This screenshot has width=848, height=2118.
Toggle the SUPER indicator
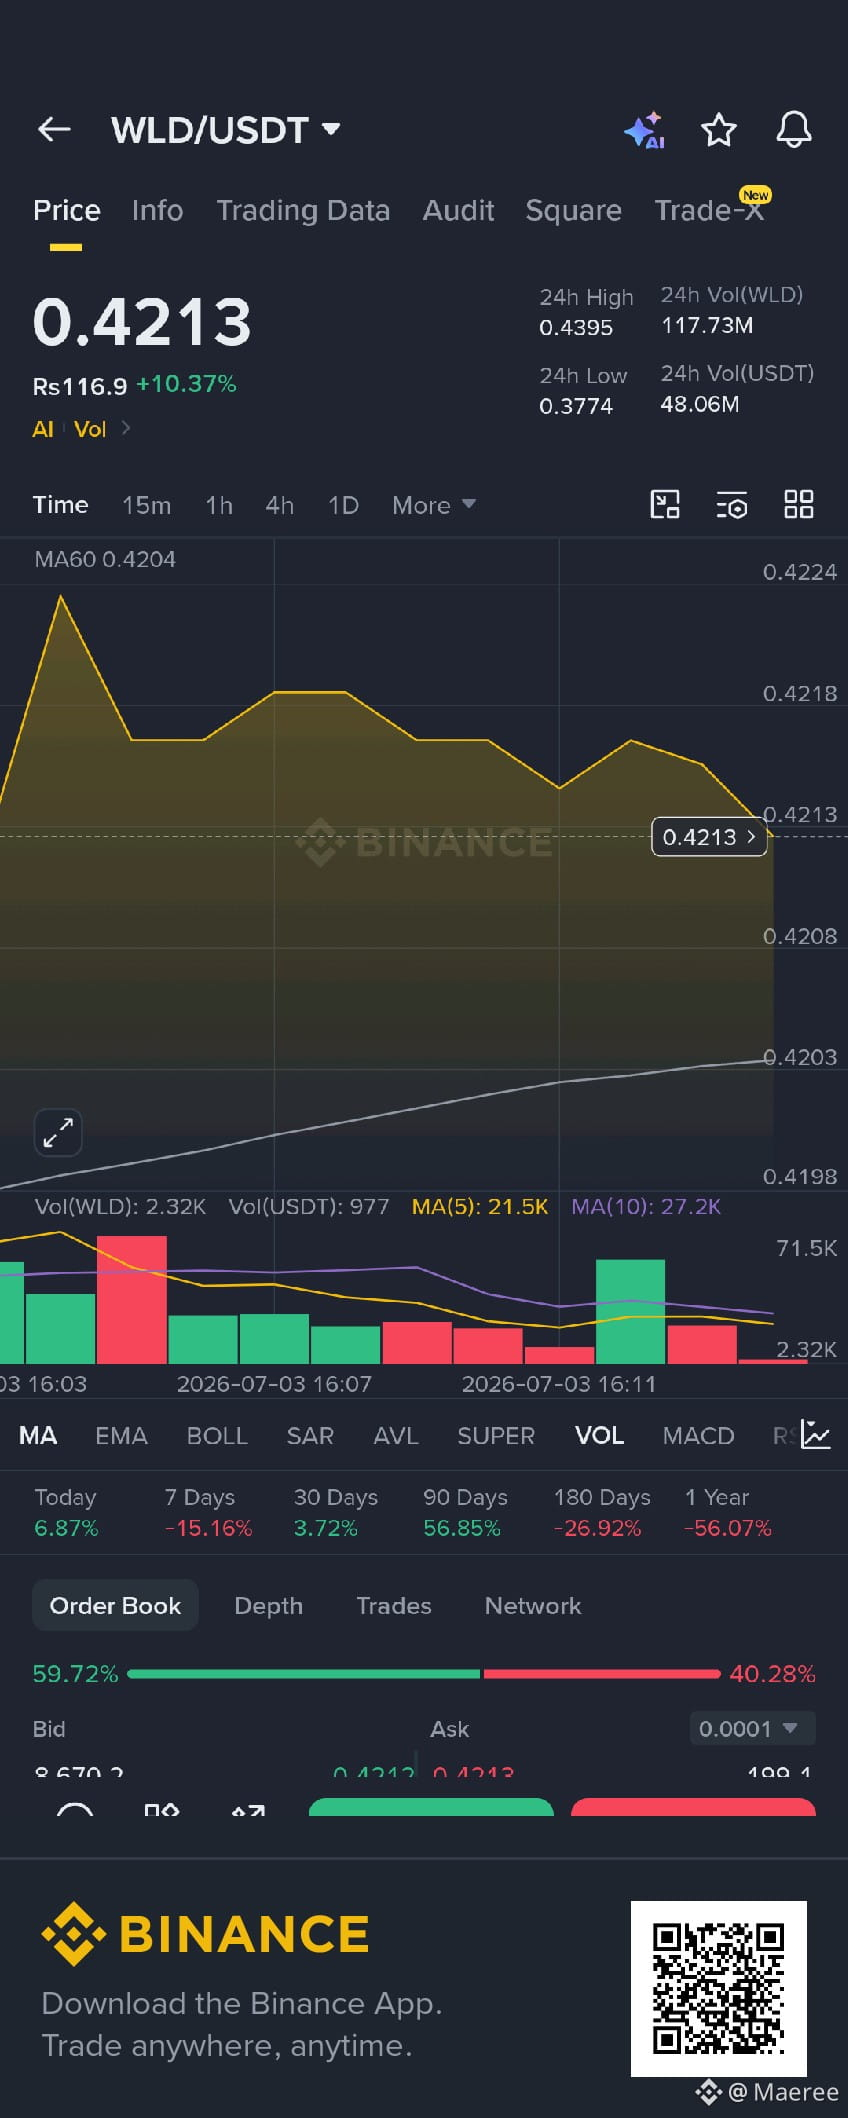[x=496, y=1436]
